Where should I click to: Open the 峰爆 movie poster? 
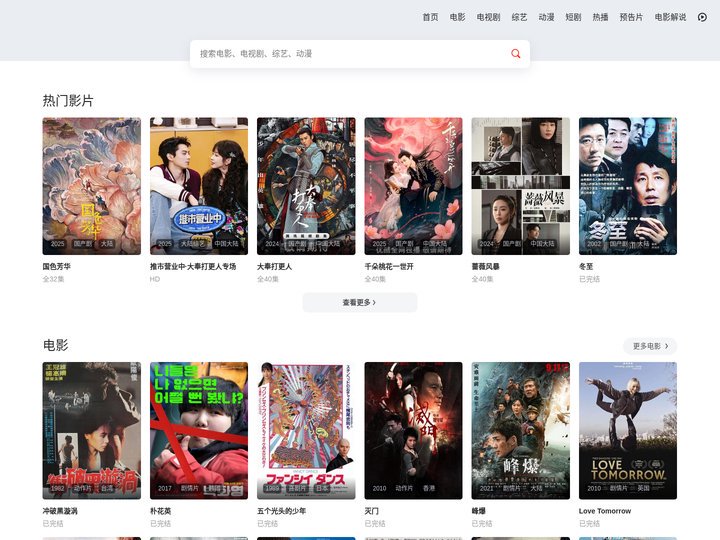(521, 431)
